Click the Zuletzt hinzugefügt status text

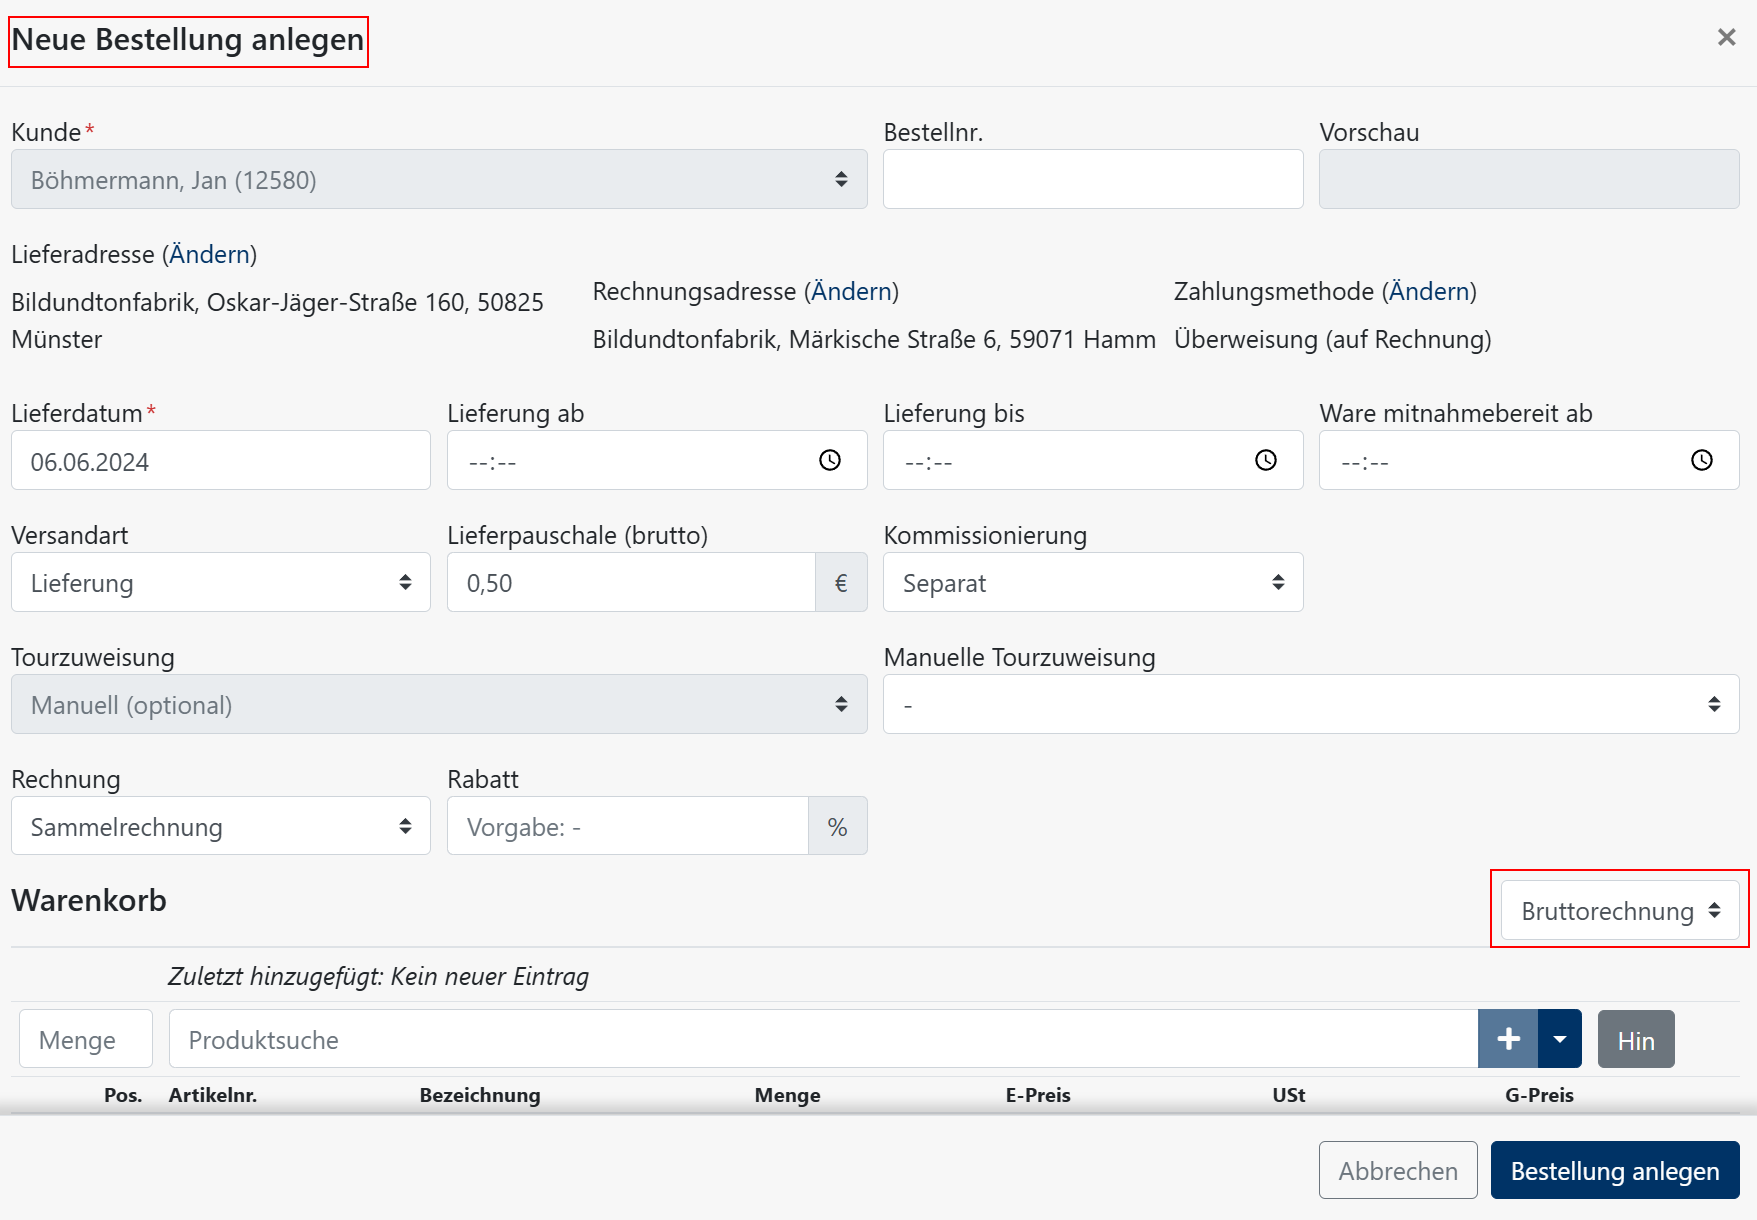pyautogui.click(x=378, y=976)
